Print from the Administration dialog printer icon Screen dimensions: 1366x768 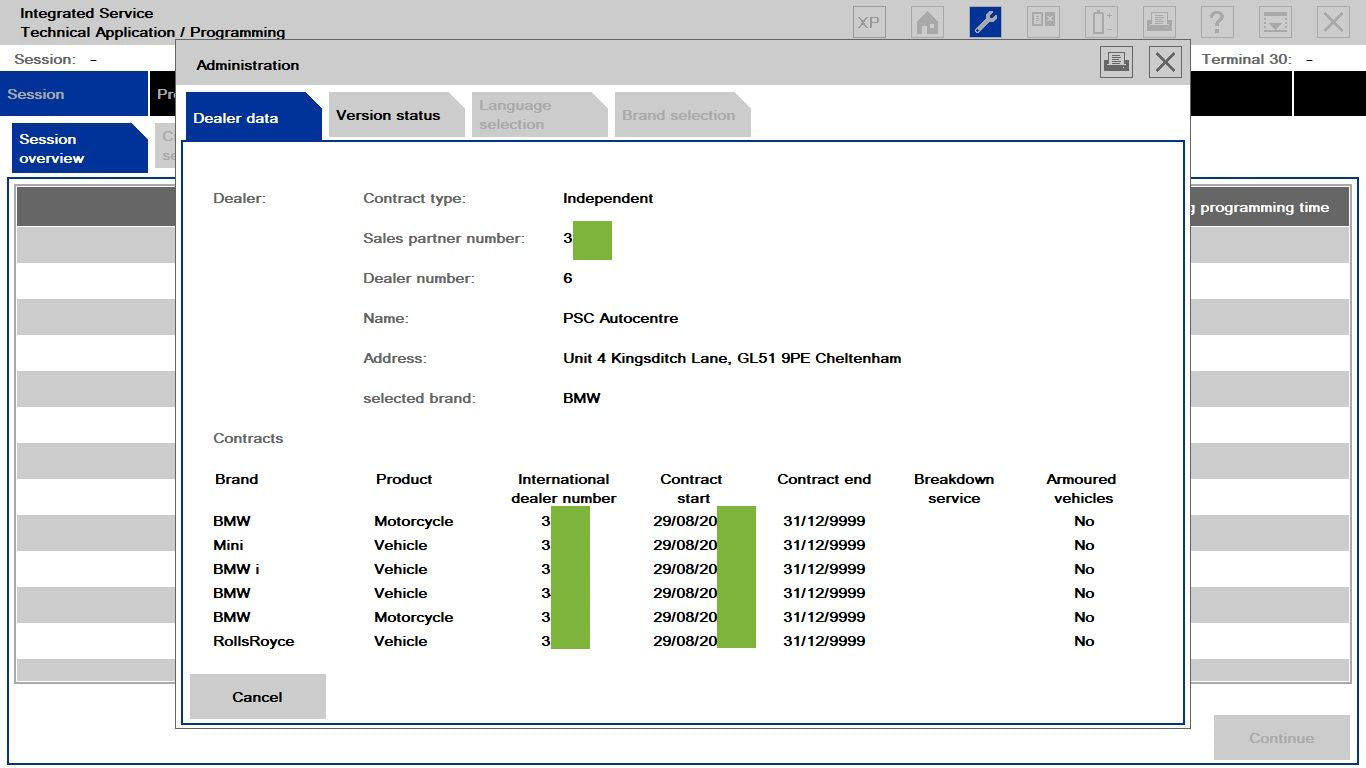(1116, 63)
